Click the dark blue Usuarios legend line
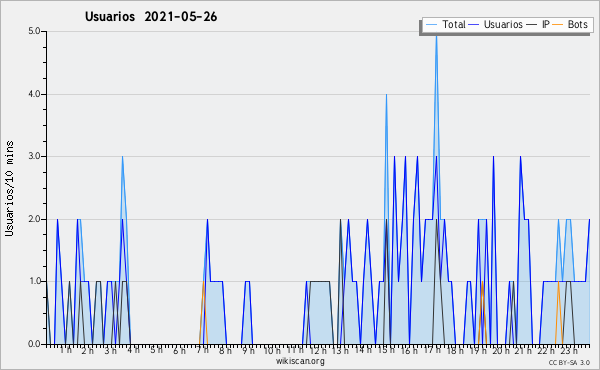 pos(474,25)
